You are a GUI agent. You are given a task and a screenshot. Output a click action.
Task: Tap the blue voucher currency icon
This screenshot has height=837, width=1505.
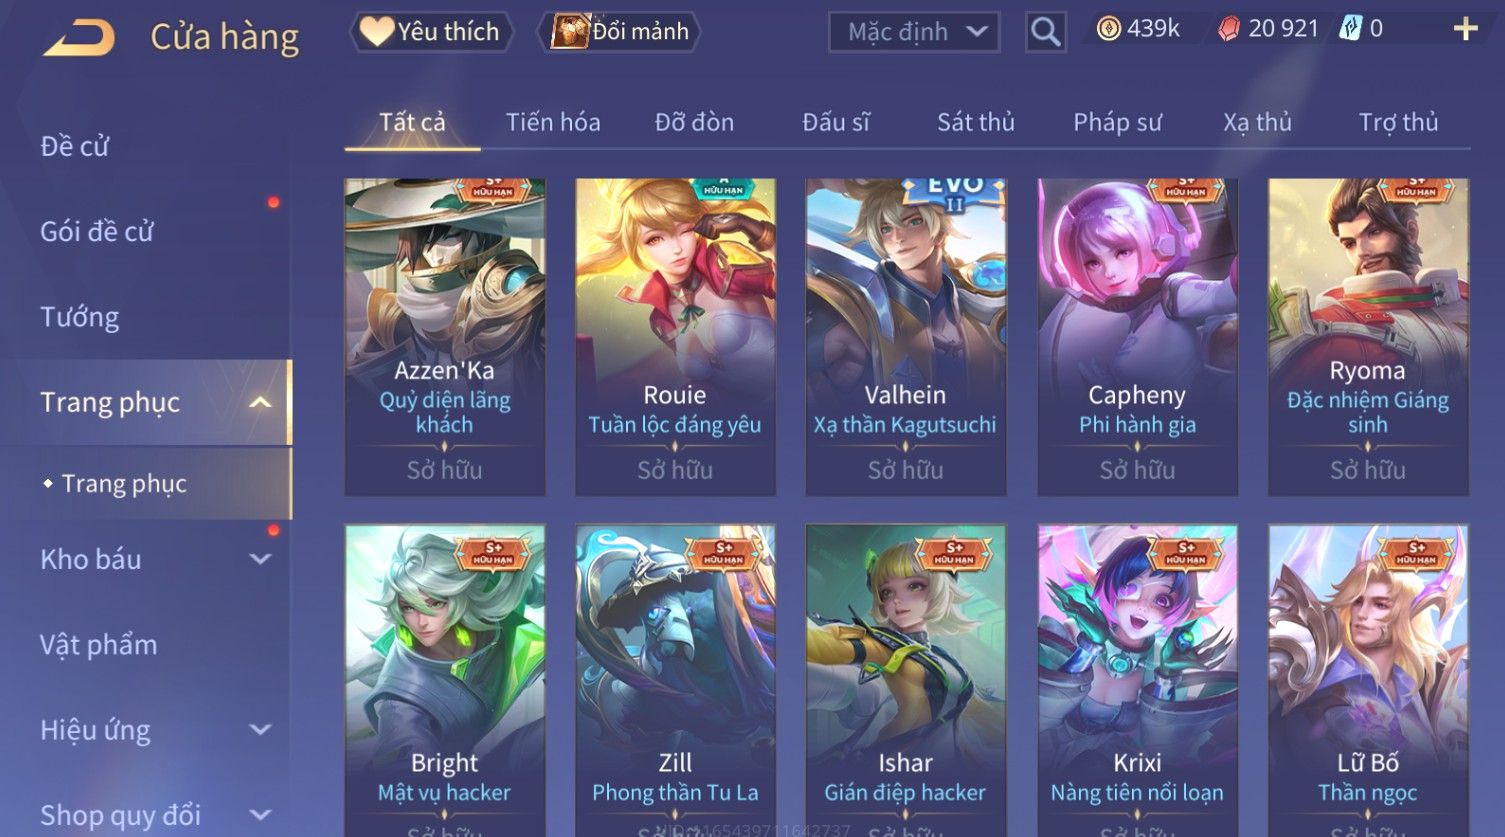[x=1350, y=29]
